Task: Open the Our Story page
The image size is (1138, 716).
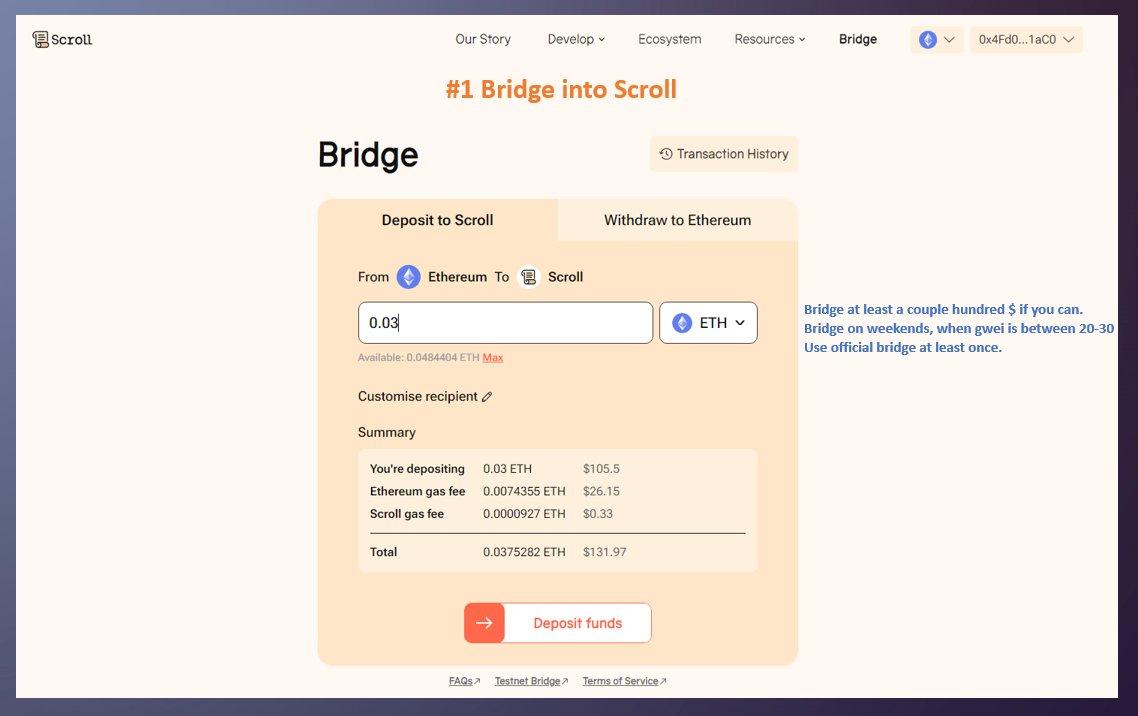Action: 483,39
